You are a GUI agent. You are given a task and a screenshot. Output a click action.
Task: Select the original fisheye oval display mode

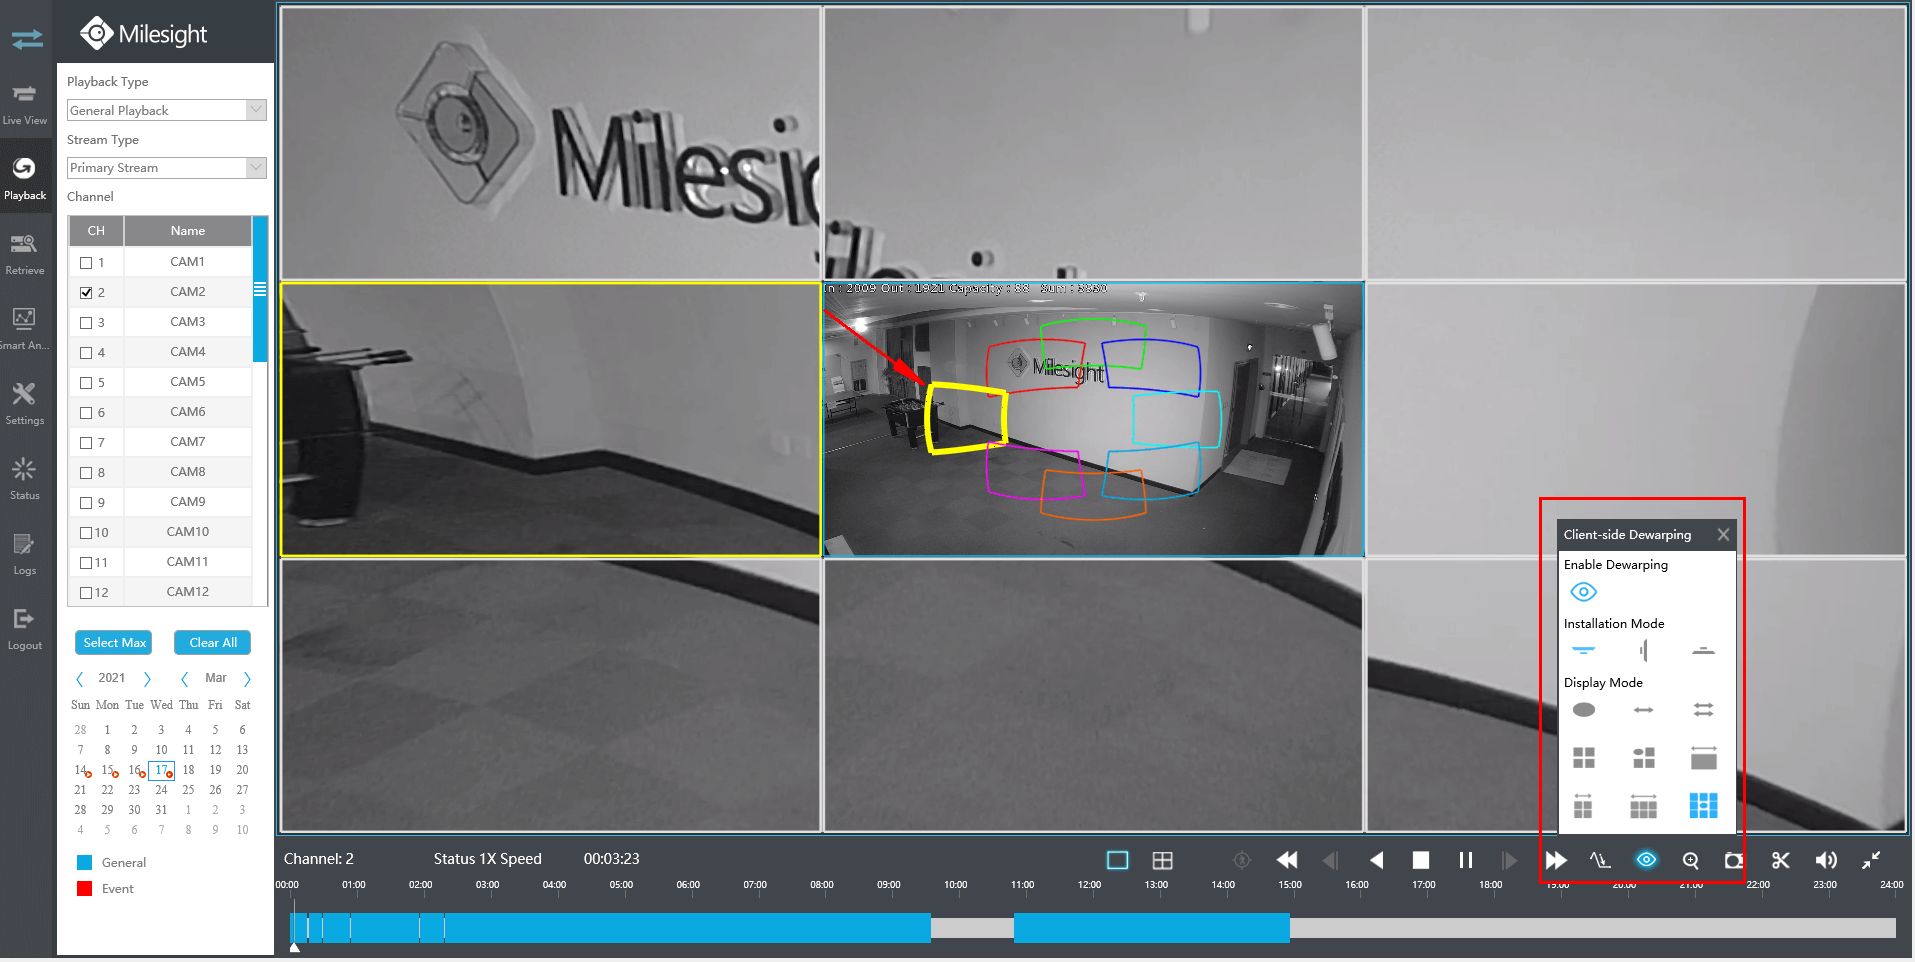(1584, 710)
